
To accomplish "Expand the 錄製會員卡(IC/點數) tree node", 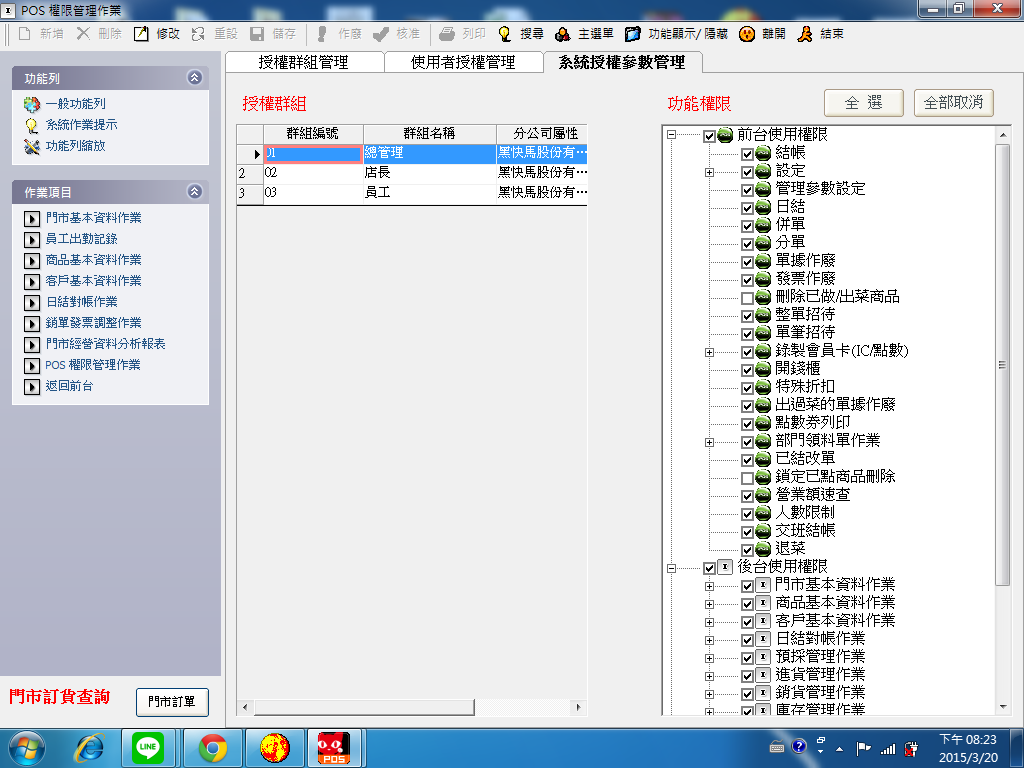I will click(710, 351).
